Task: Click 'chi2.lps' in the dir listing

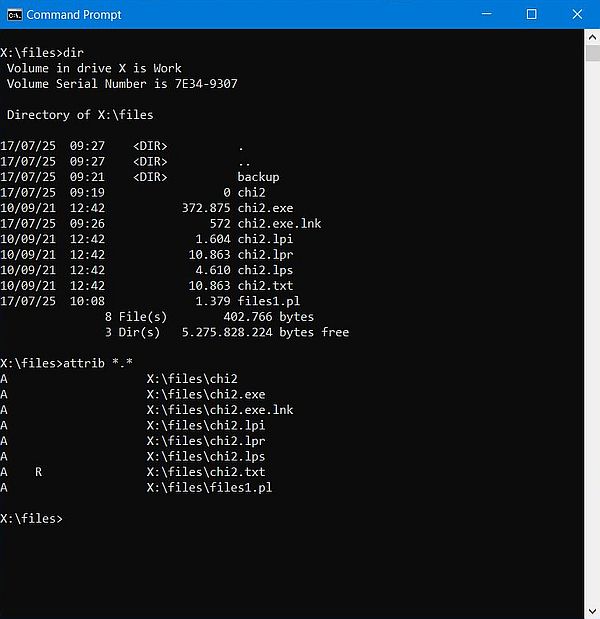Action: click(x=265, y=270)
